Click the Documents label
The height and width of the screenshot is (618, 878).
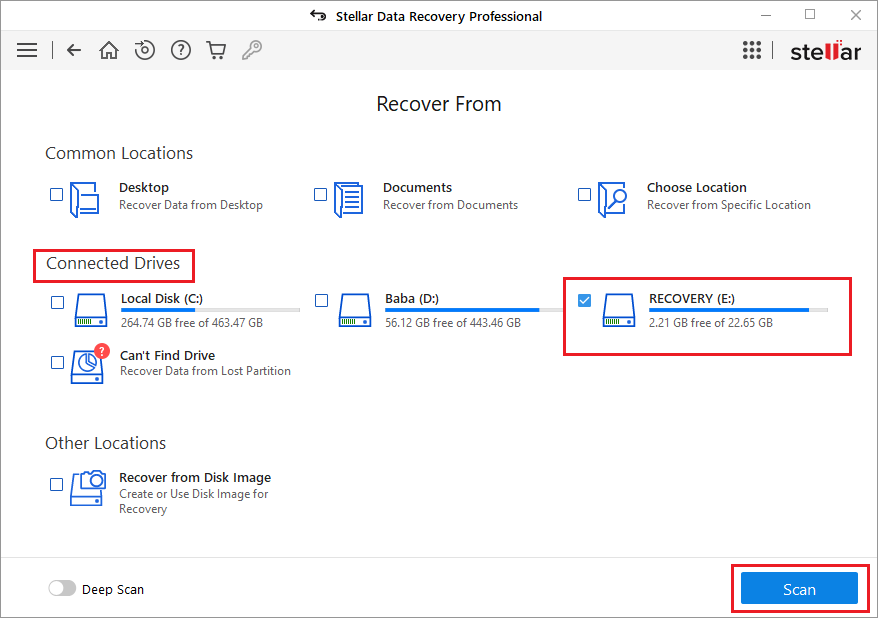click(x=417, y=188)
